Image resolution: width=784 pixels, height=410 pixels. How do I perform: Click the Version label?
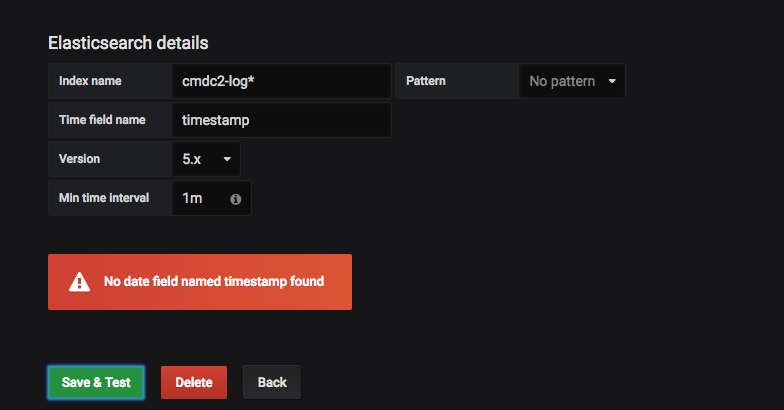pyautogui.click(x=80, y=159)
